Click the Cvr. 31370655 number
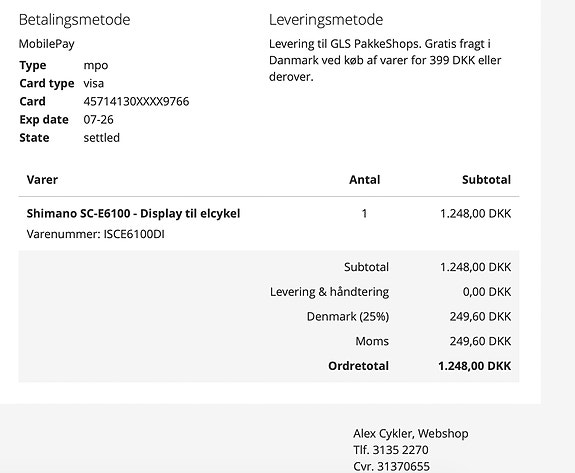 pos(391,466)
